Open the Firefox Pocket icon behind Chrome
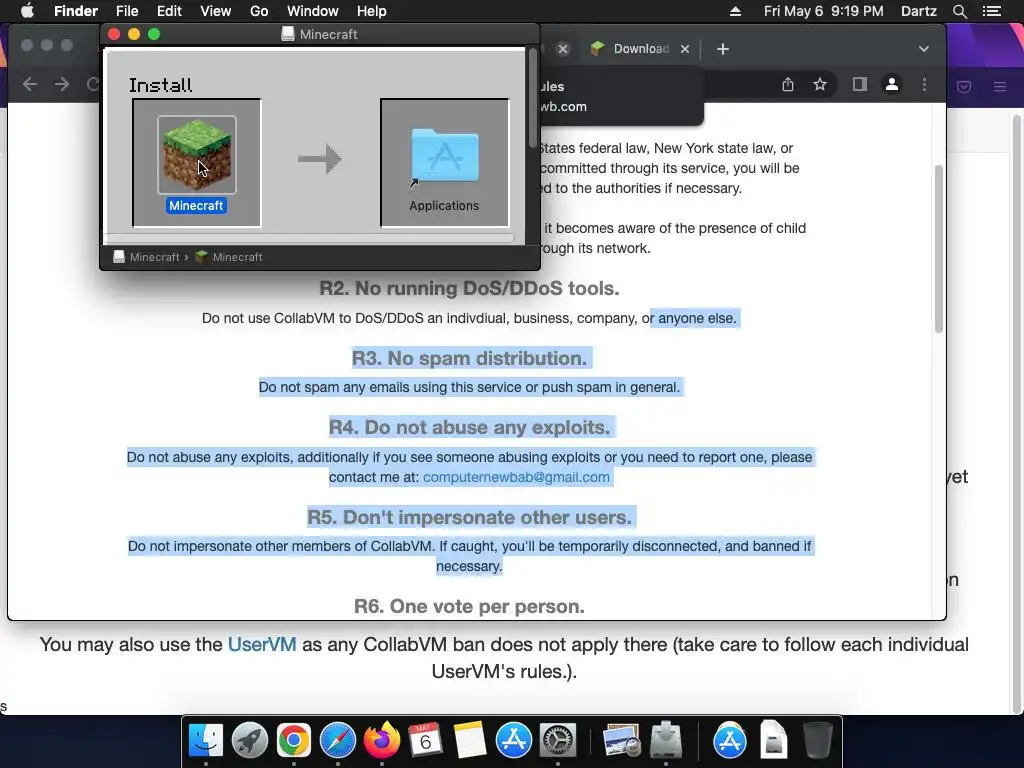Screen dimensions: 1024x768 tap(964, 86)
